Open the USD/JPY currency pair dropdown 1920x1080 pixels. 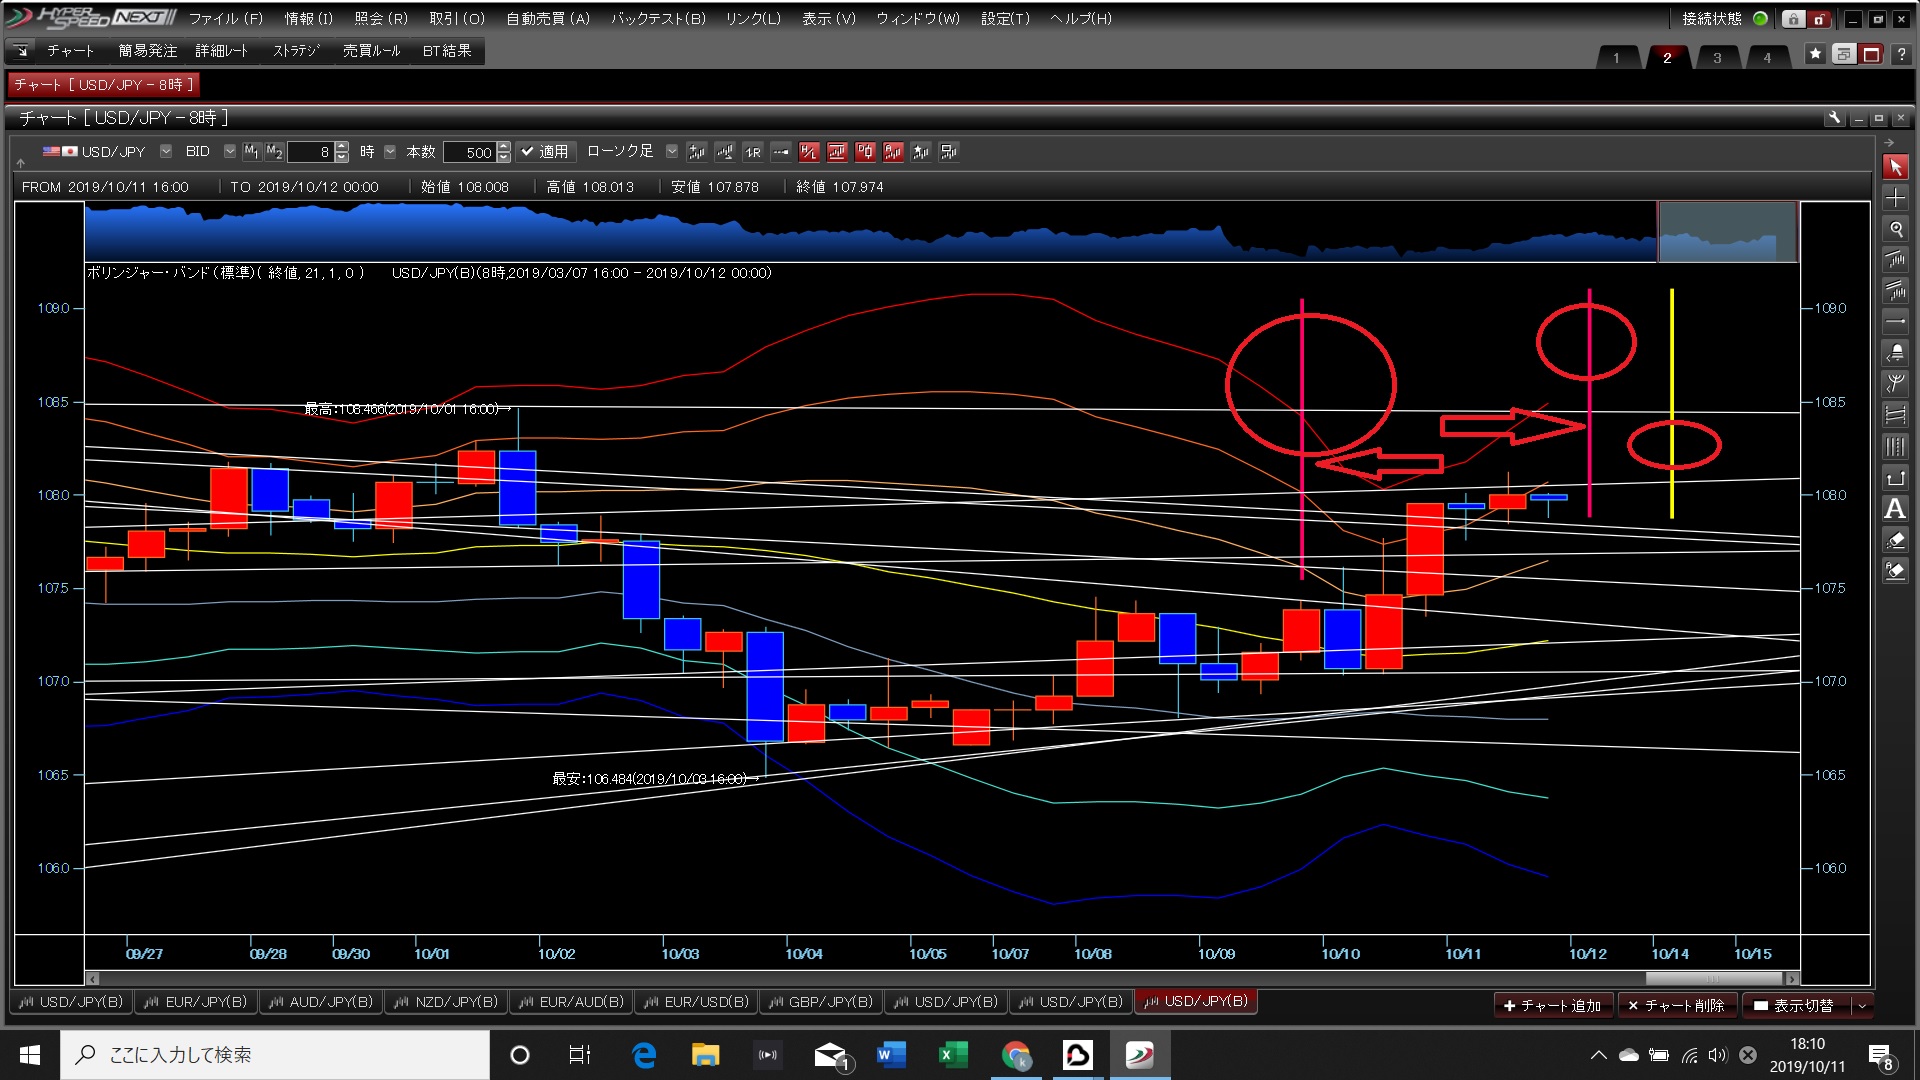(166, 152)
